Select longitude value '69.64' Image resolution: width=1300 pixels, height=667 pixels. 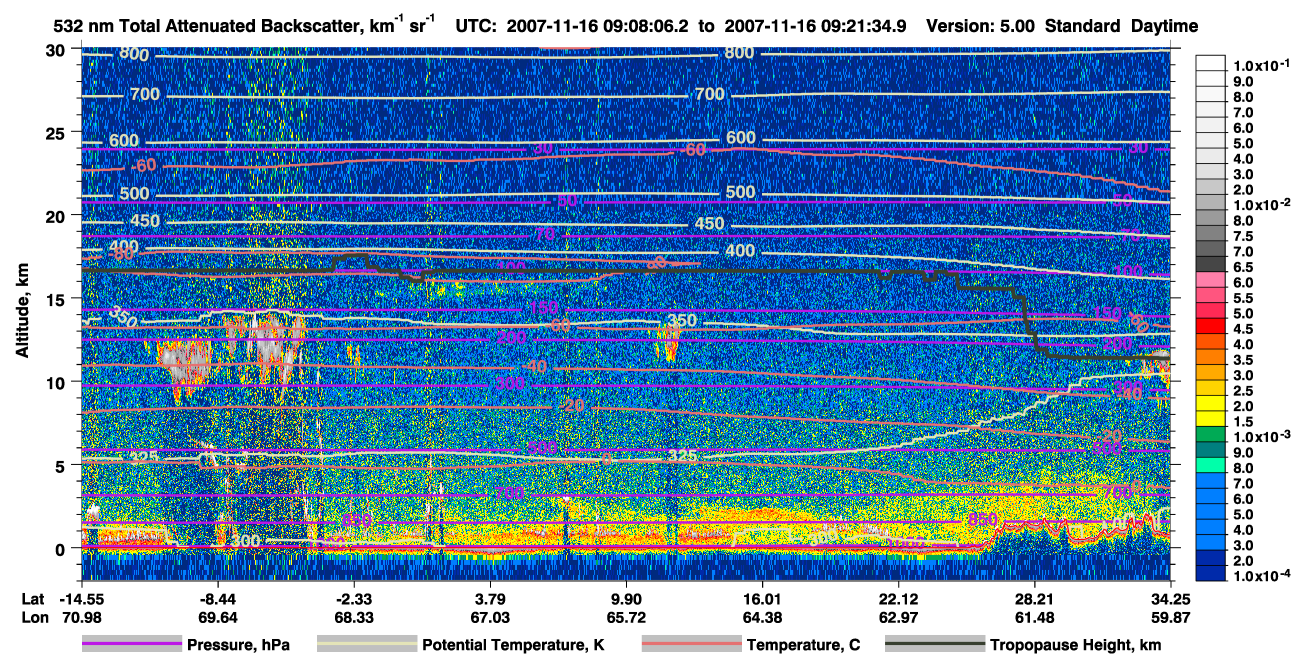[217, 618]
